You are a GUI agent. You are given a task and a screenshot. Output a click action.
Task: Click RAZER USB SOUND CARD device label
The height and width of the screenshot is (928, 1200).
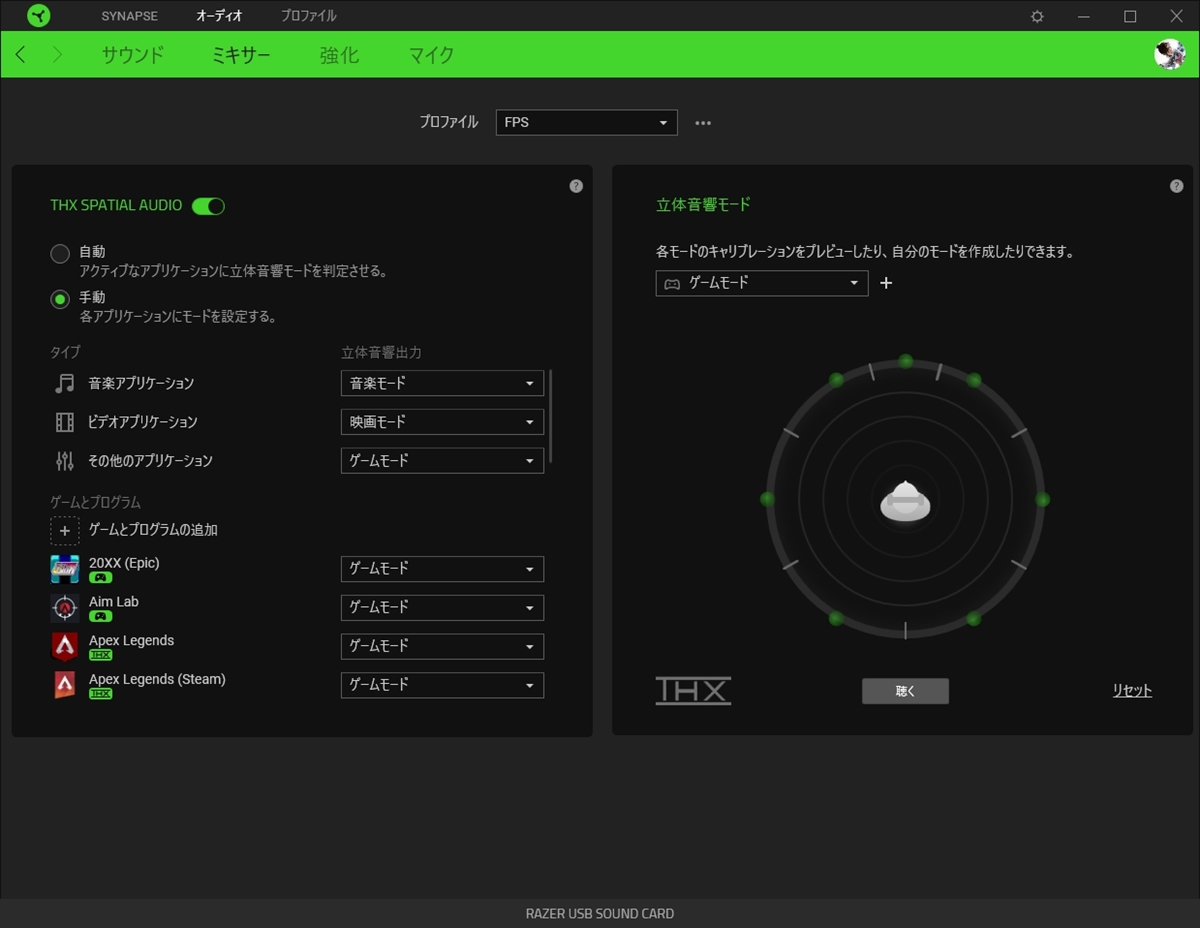pos(600,913)
